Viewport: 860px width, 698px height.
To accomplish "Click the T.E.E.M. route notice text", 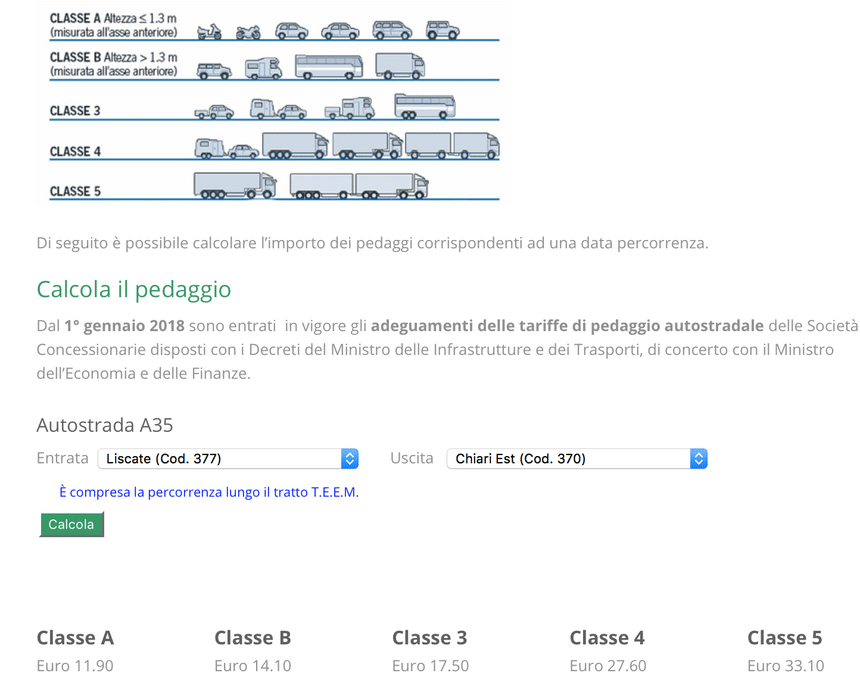I will pos(208,492).
